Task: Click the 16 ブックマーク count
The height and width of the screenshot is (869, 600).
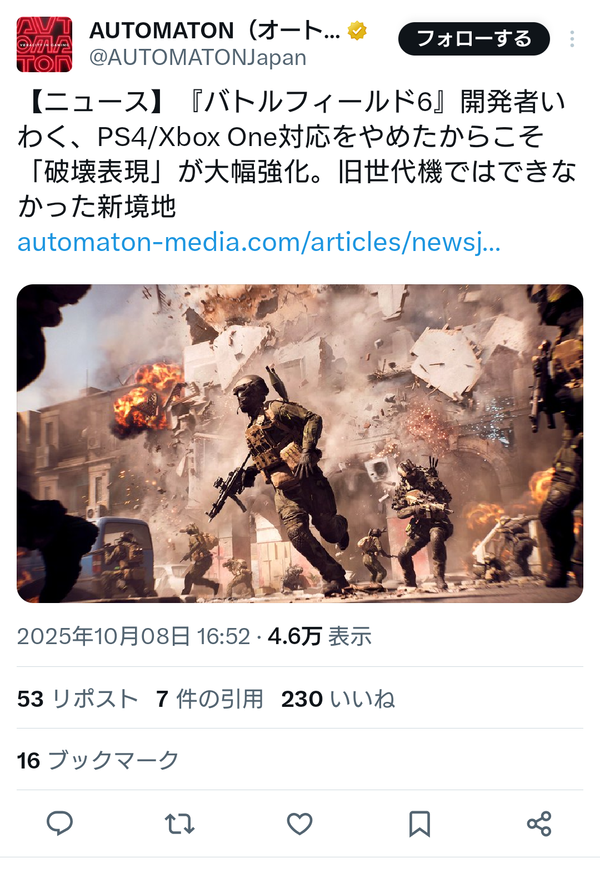Action: (x=98, y=760)
